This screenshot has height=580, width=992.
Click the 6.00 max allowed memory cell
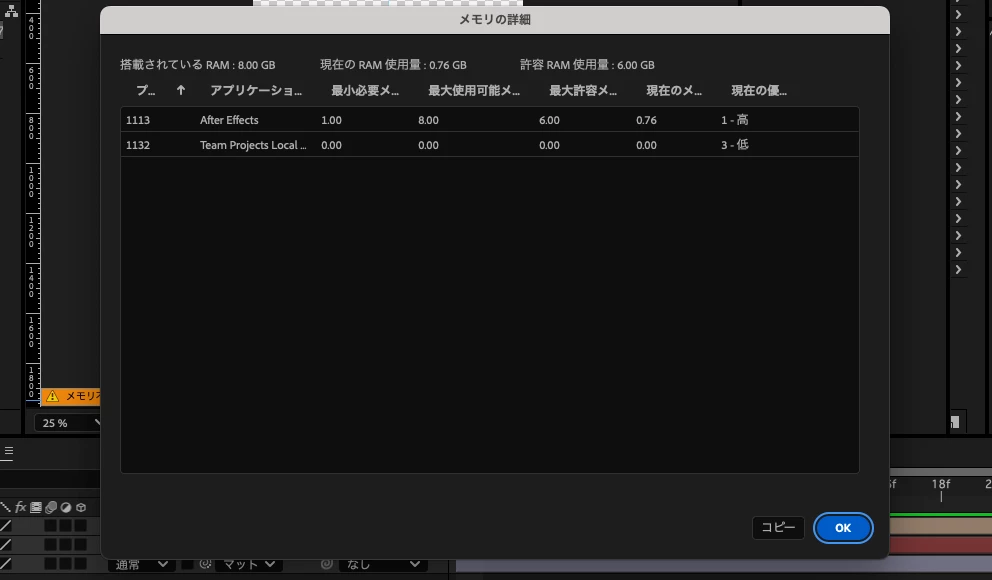549,120
